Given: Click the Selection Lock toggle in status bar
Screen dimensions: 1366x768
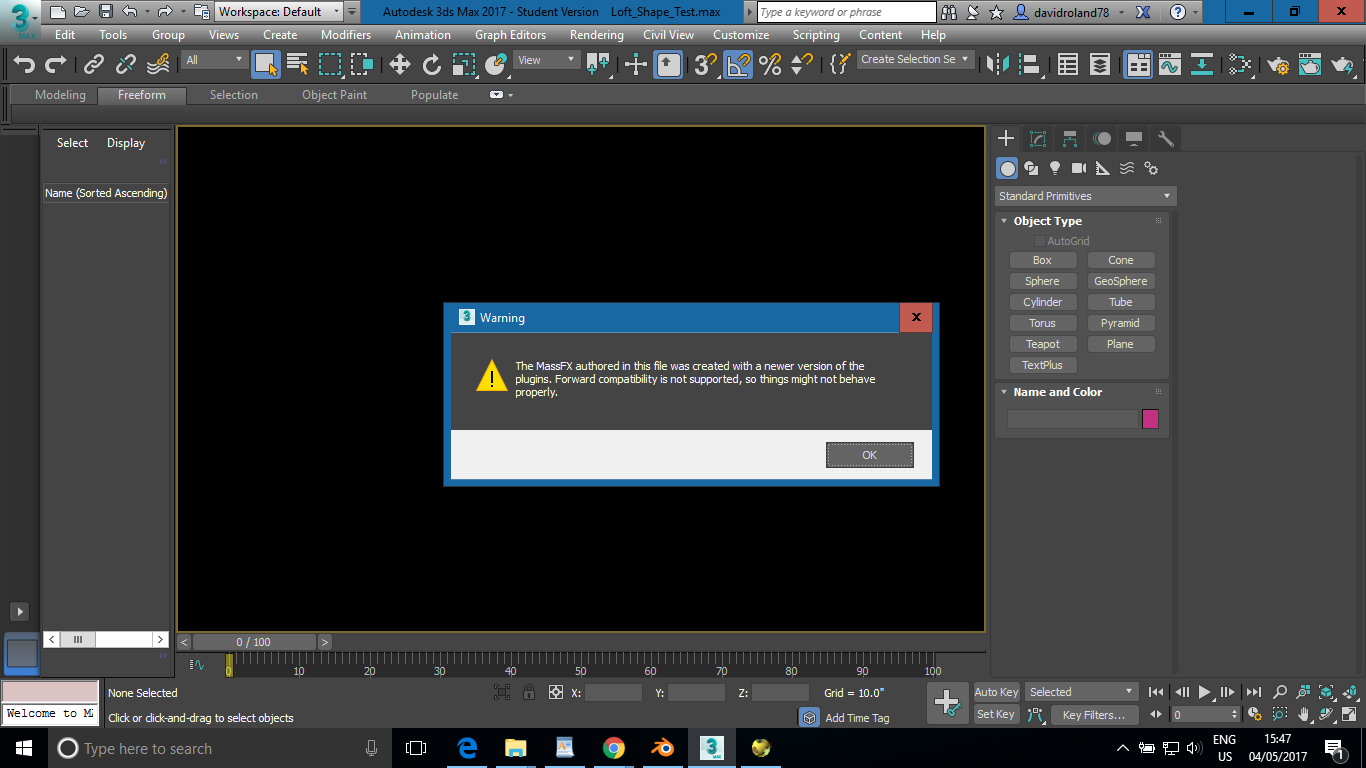Looking at the screenshot, I should tap(529, 692).
